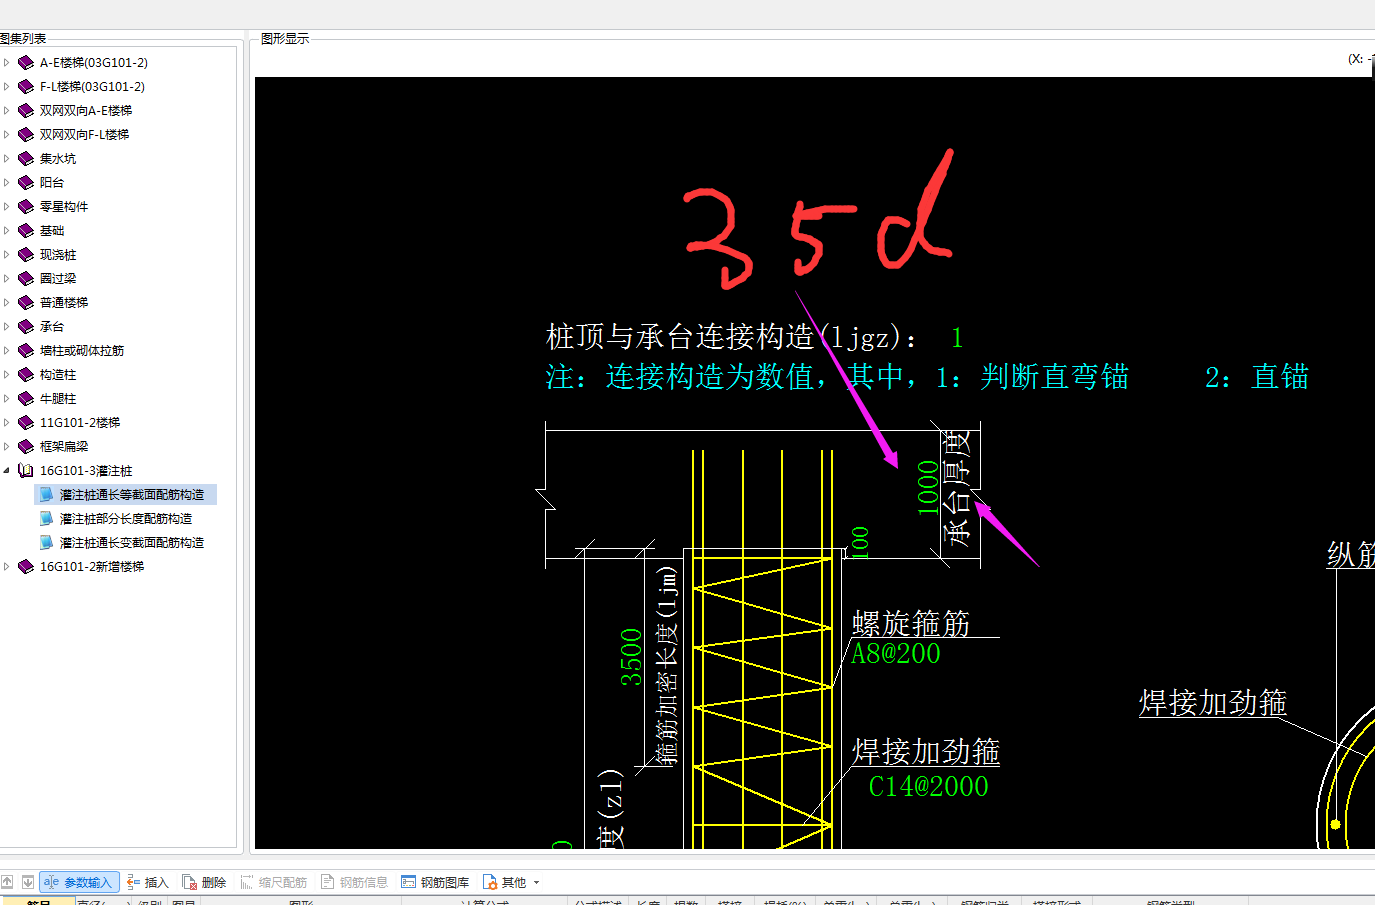This screenshot has height=905, width=1375.
Task: Expand the 零星构件 tree node
Action: pyautogui.click(x=7, y=206)
